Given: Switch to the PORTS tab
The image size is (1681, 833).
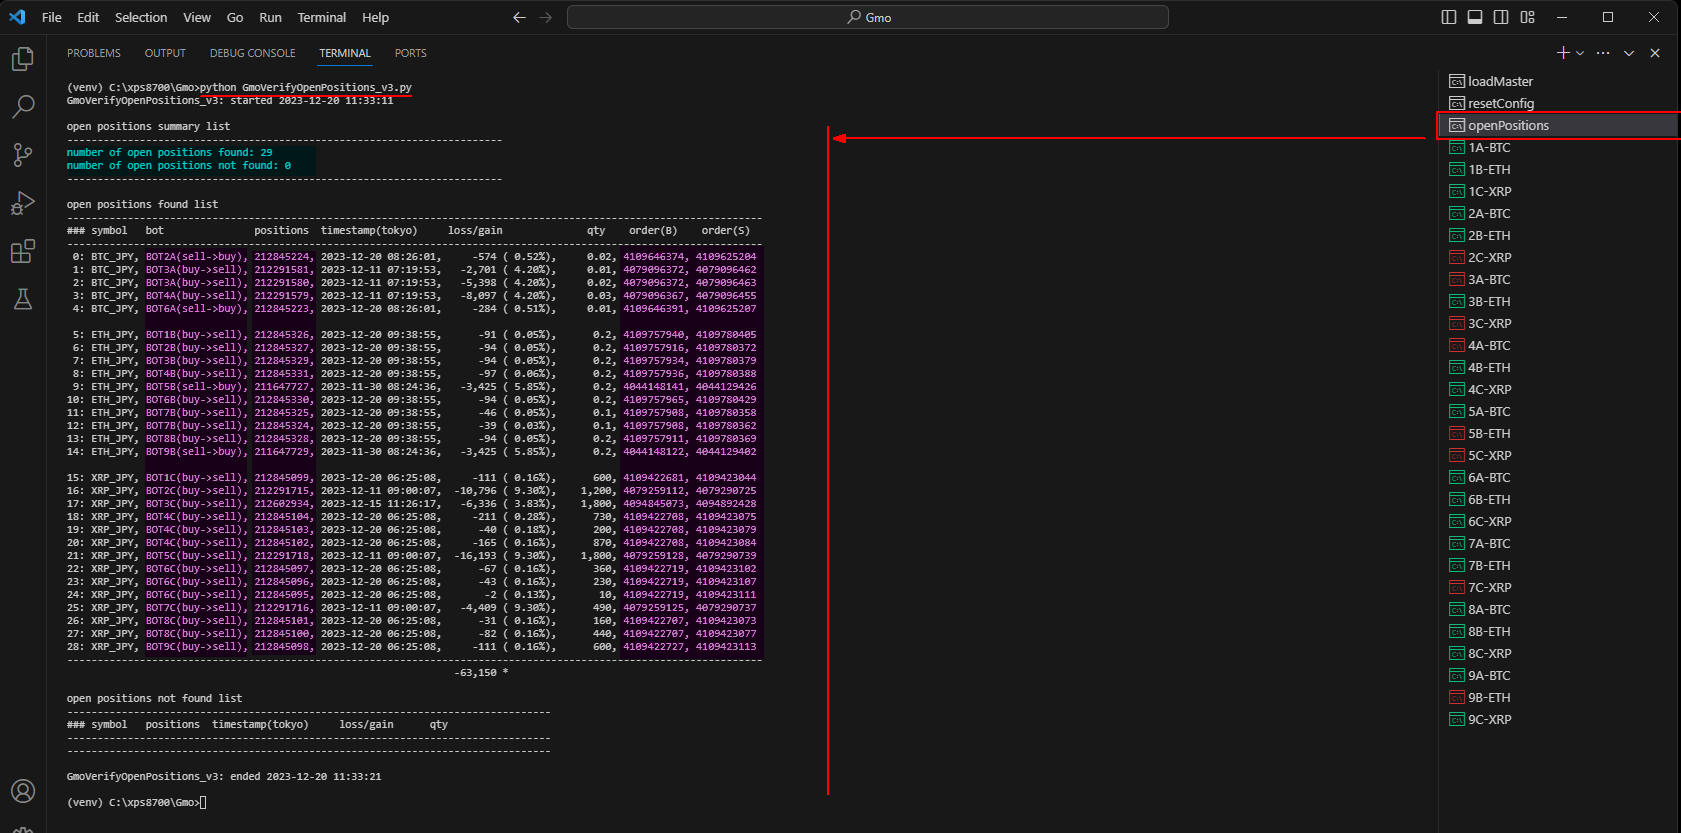Looking at the screenshot, I should coord(410,53).
